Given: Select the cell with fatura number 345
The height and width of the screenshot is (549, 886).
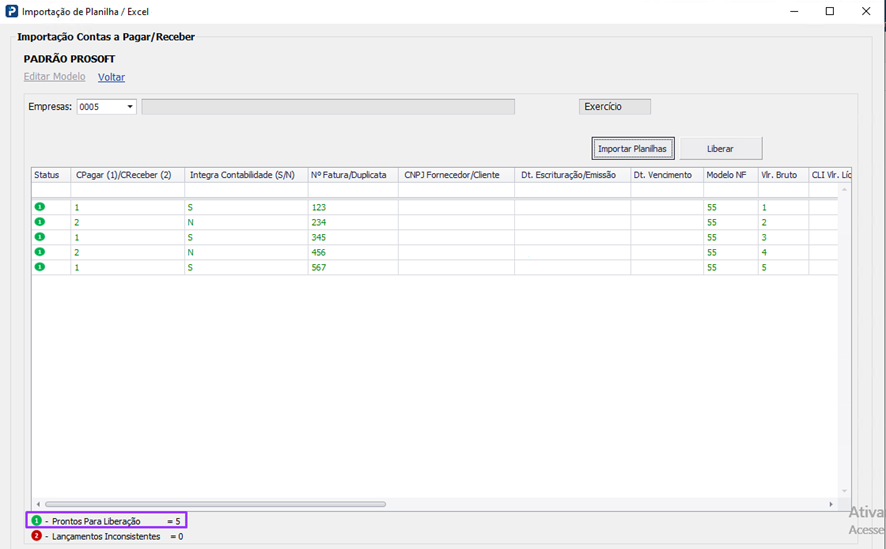Looking at the screenshot, I should (352, 238).
